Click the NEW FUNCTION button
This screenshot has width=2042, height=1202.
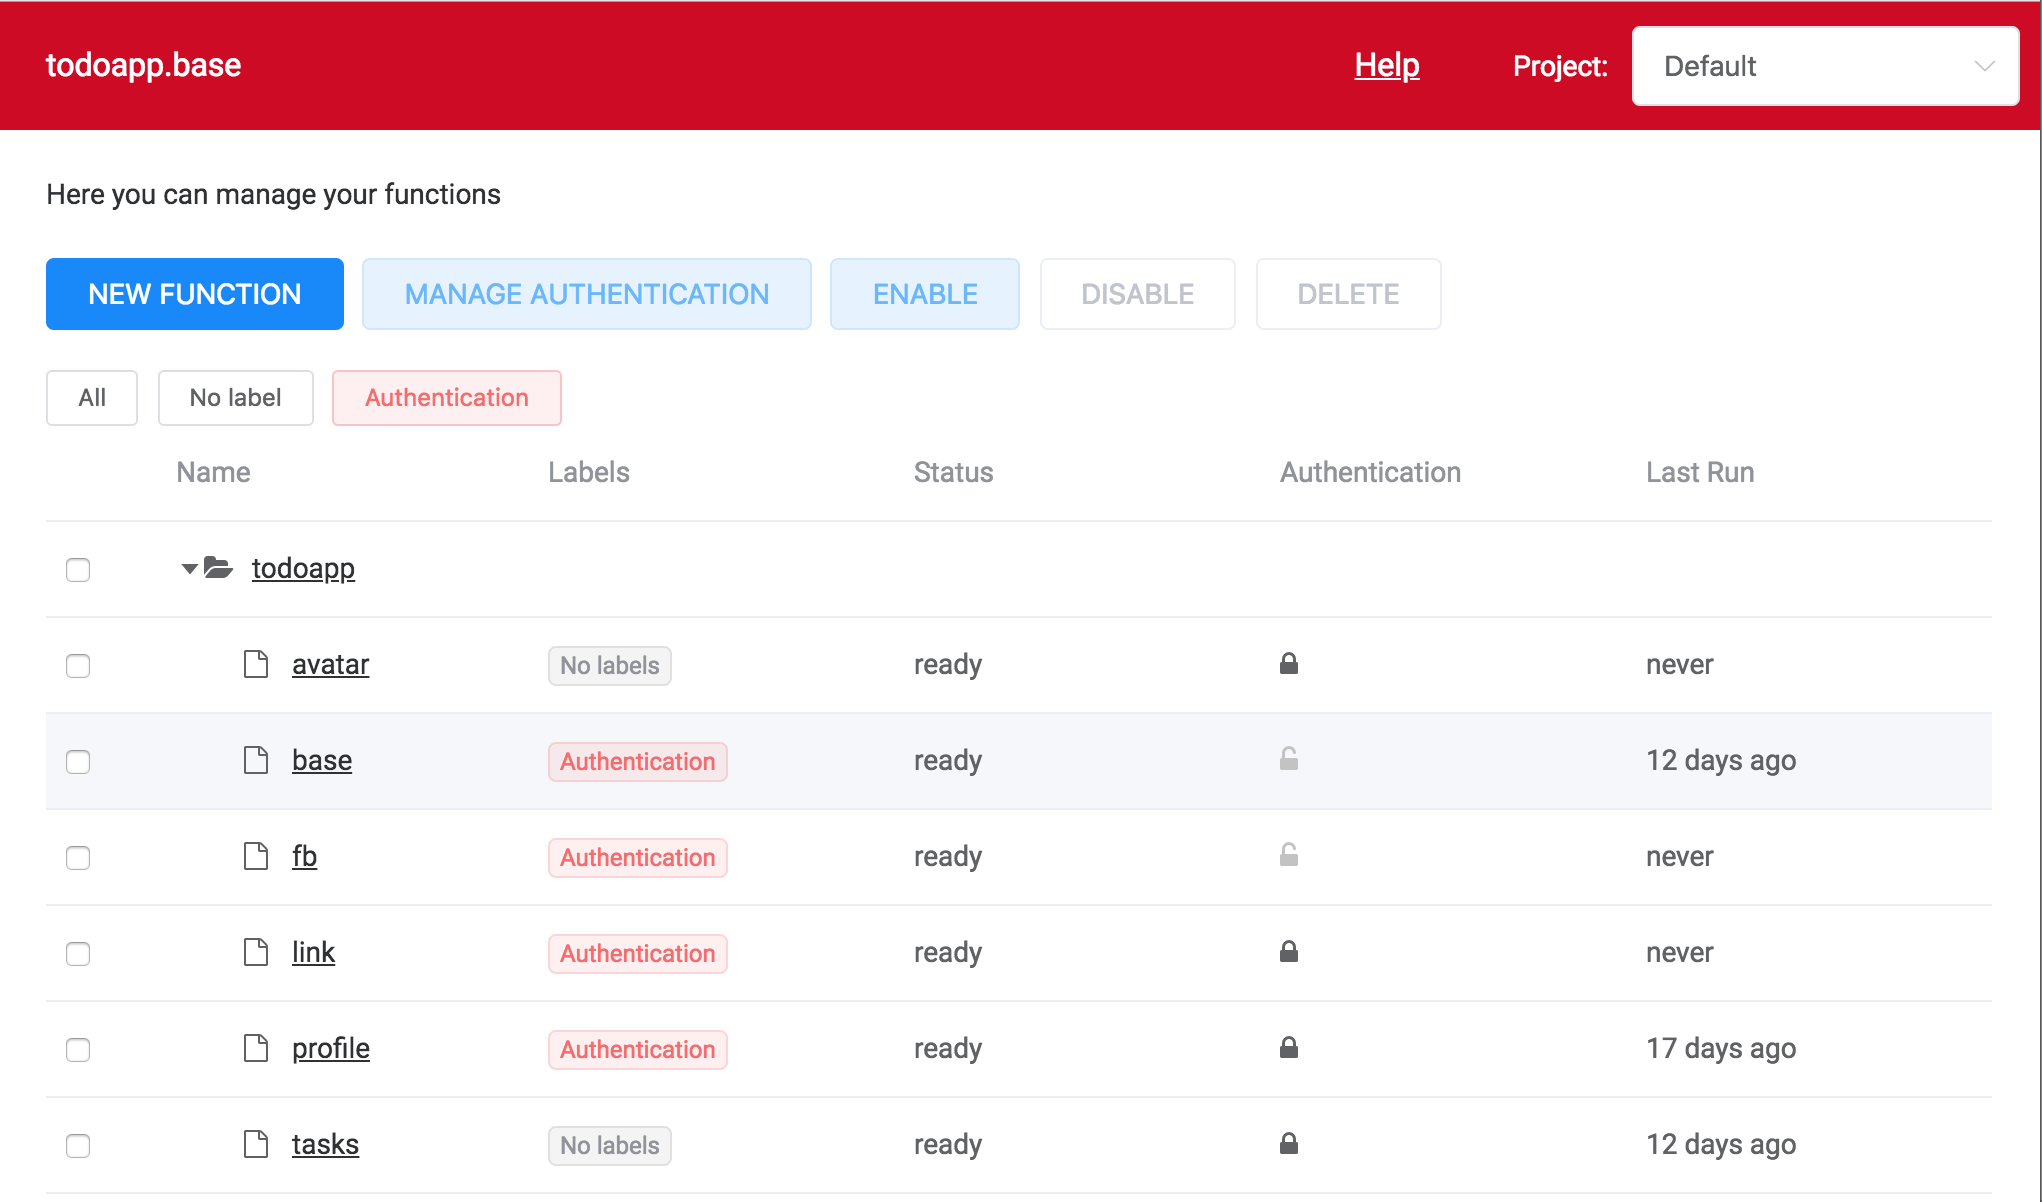tap(195, 293)
